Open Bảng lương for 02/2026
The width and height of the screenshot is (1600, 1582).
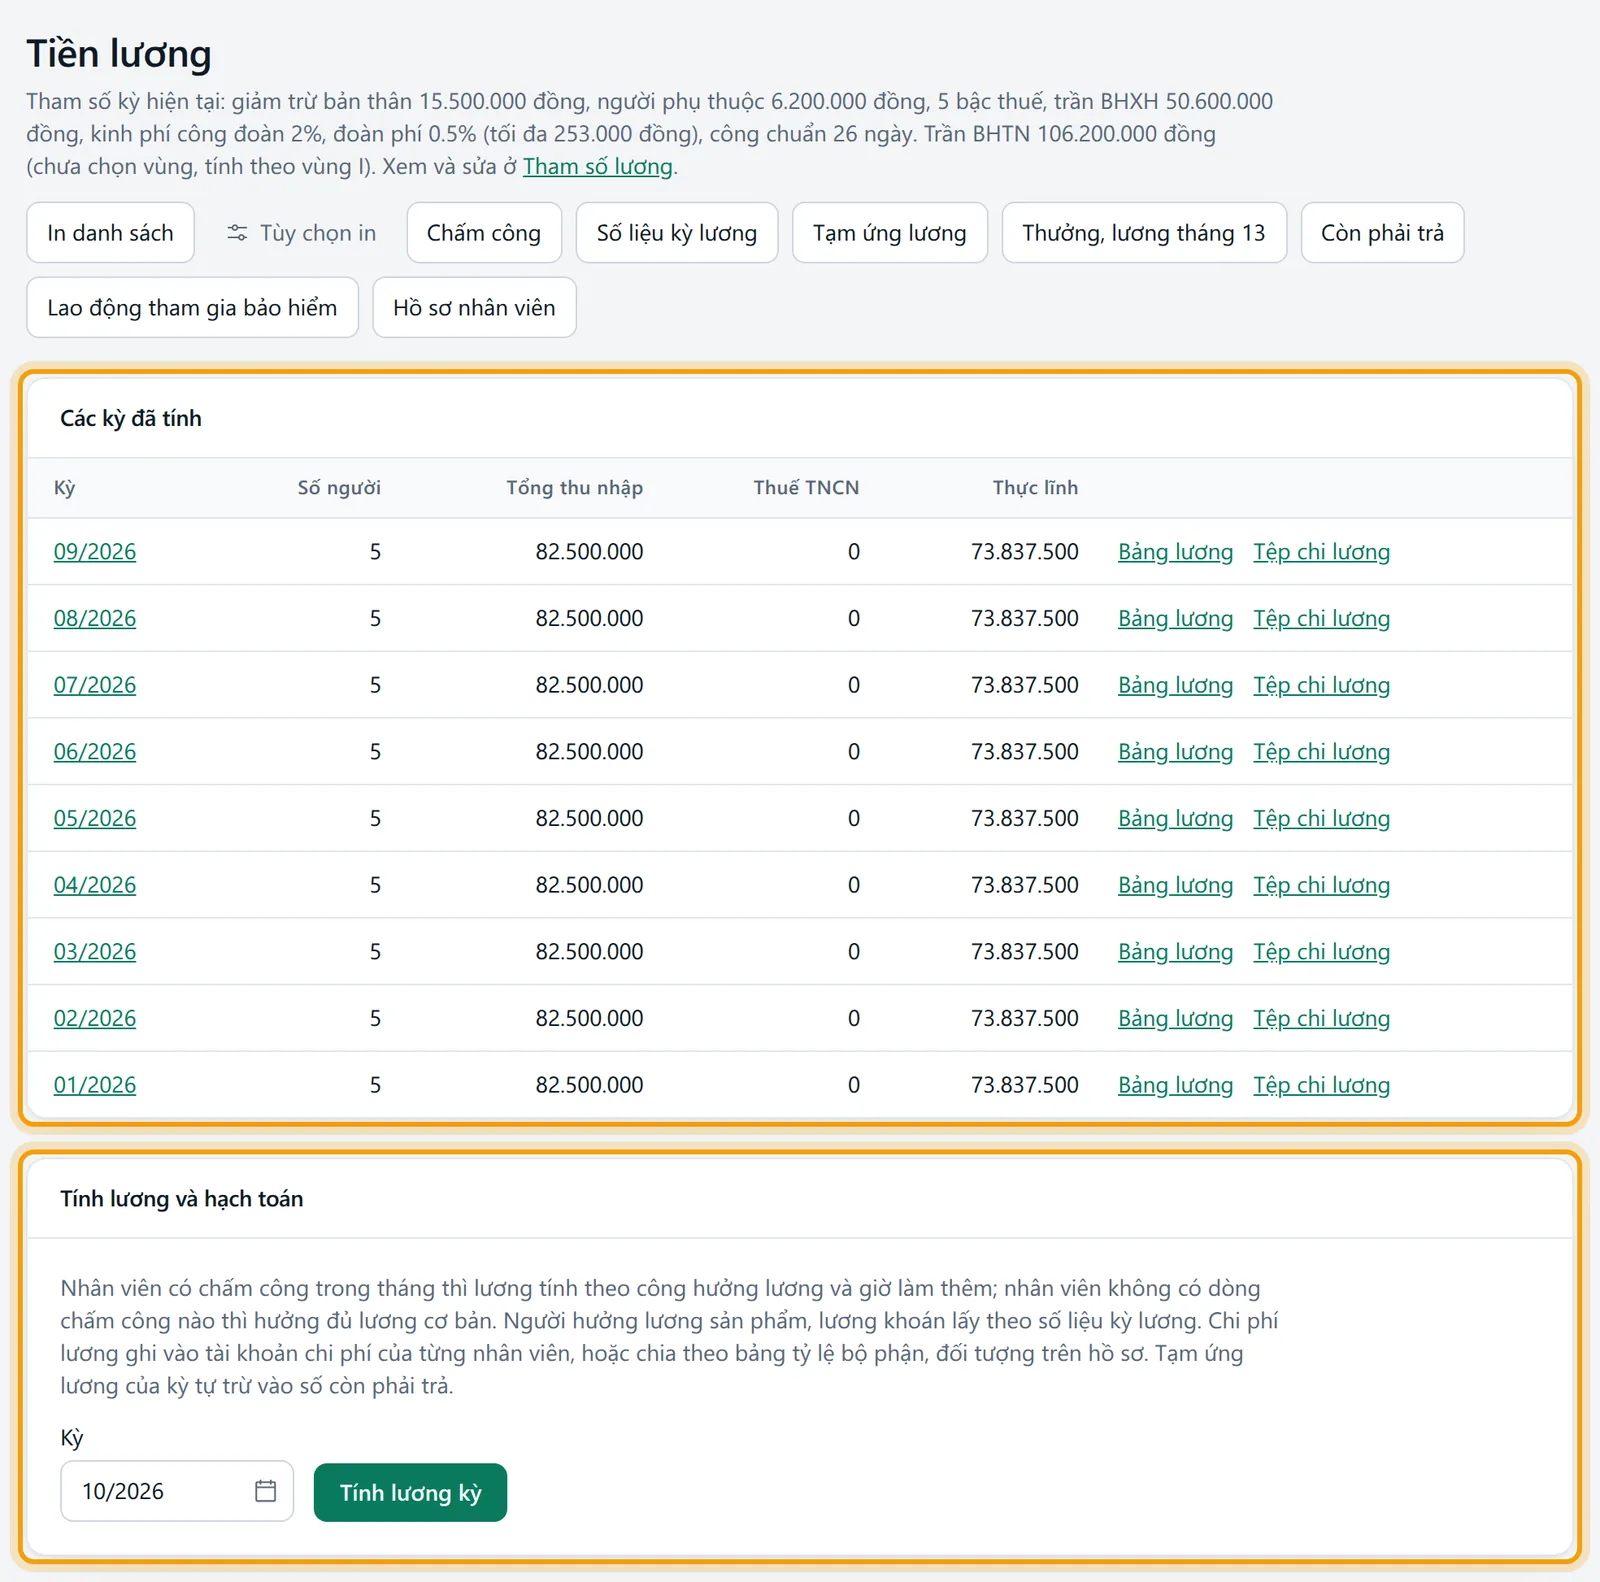click(x=1175, y=1018)
